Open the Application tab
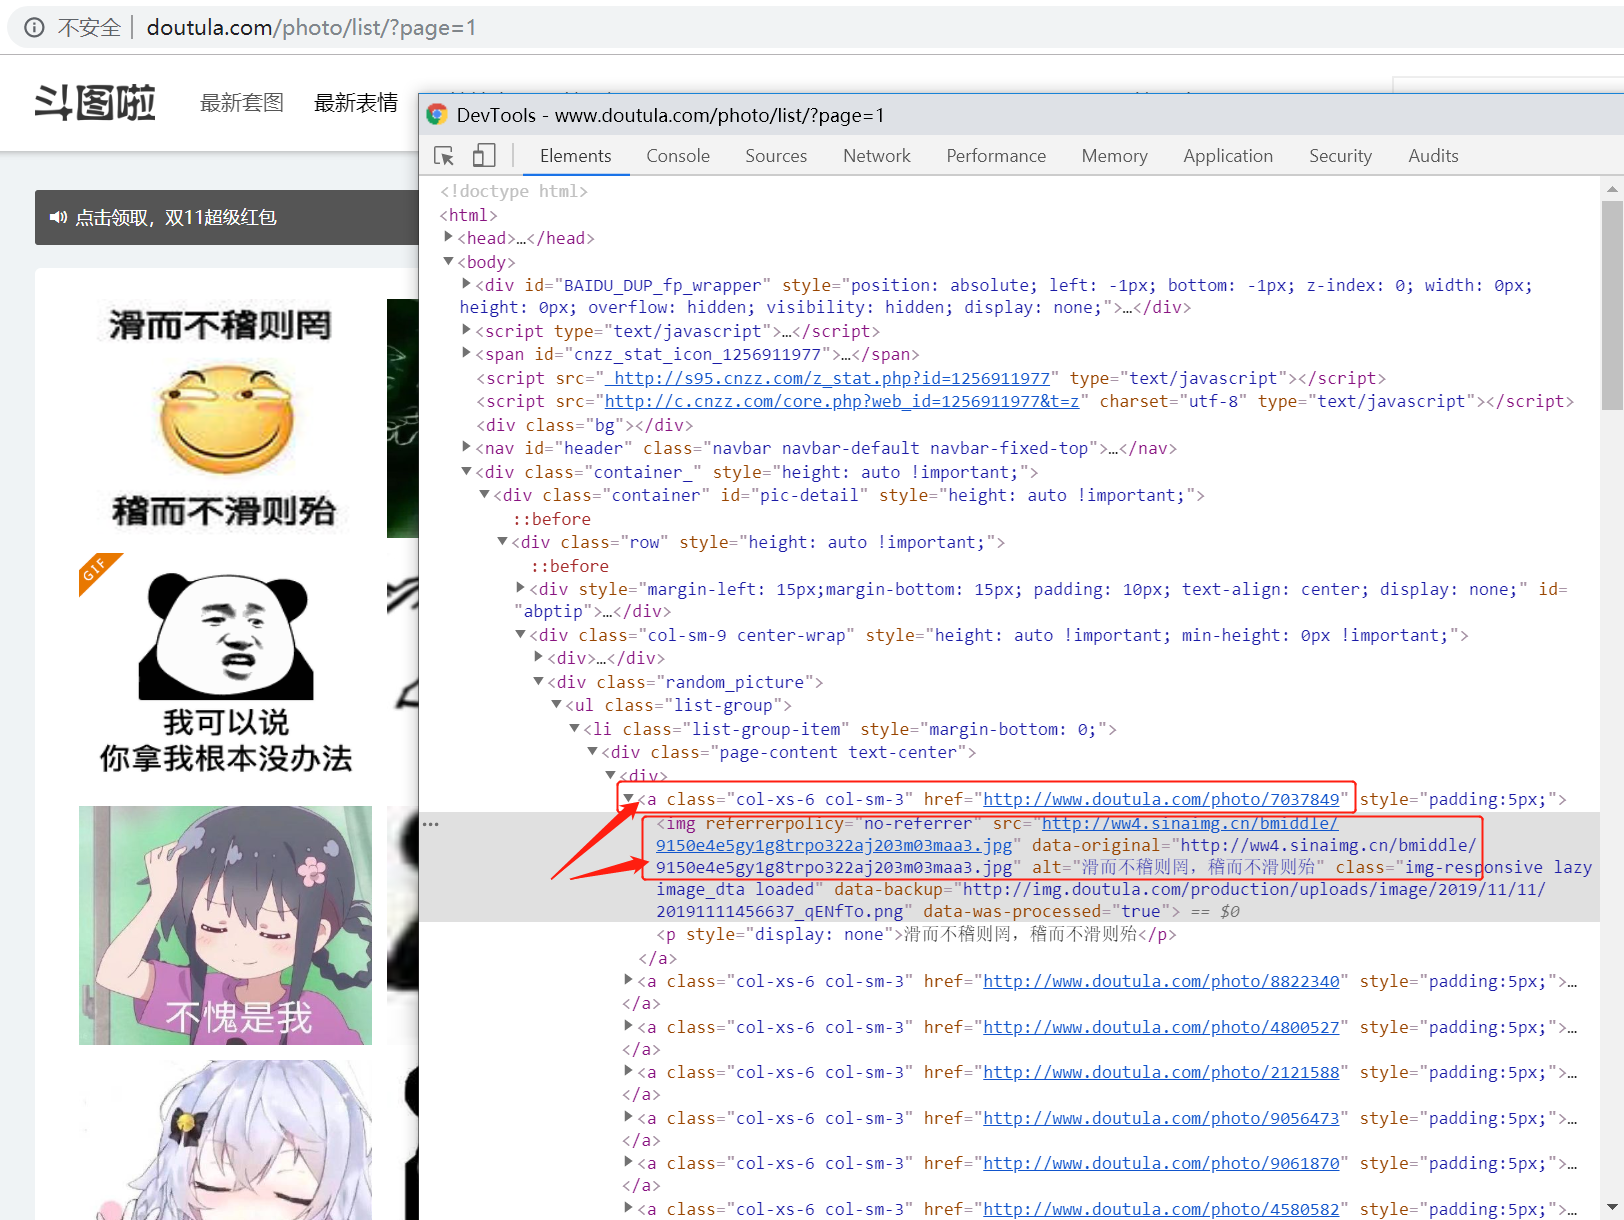Screen dimensions: 1624x1220 (x=1228, y=156)
